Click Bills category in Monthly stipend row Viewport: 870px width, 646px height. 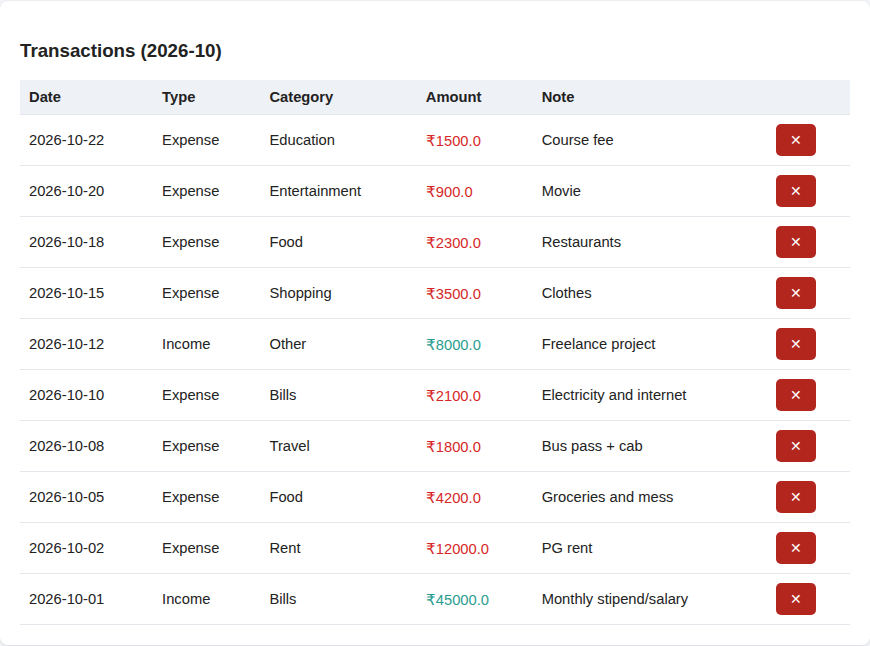coord(283,599)
